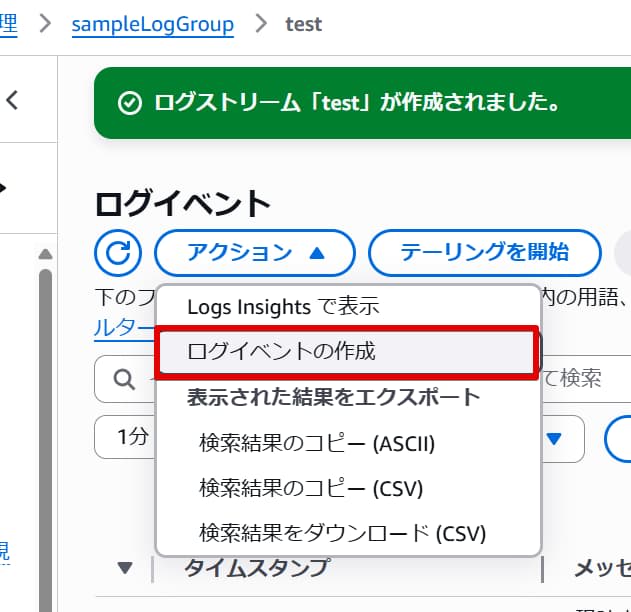Screen dimensions: 631x612
Task: Click the log events search field
Action: [580, 379]
